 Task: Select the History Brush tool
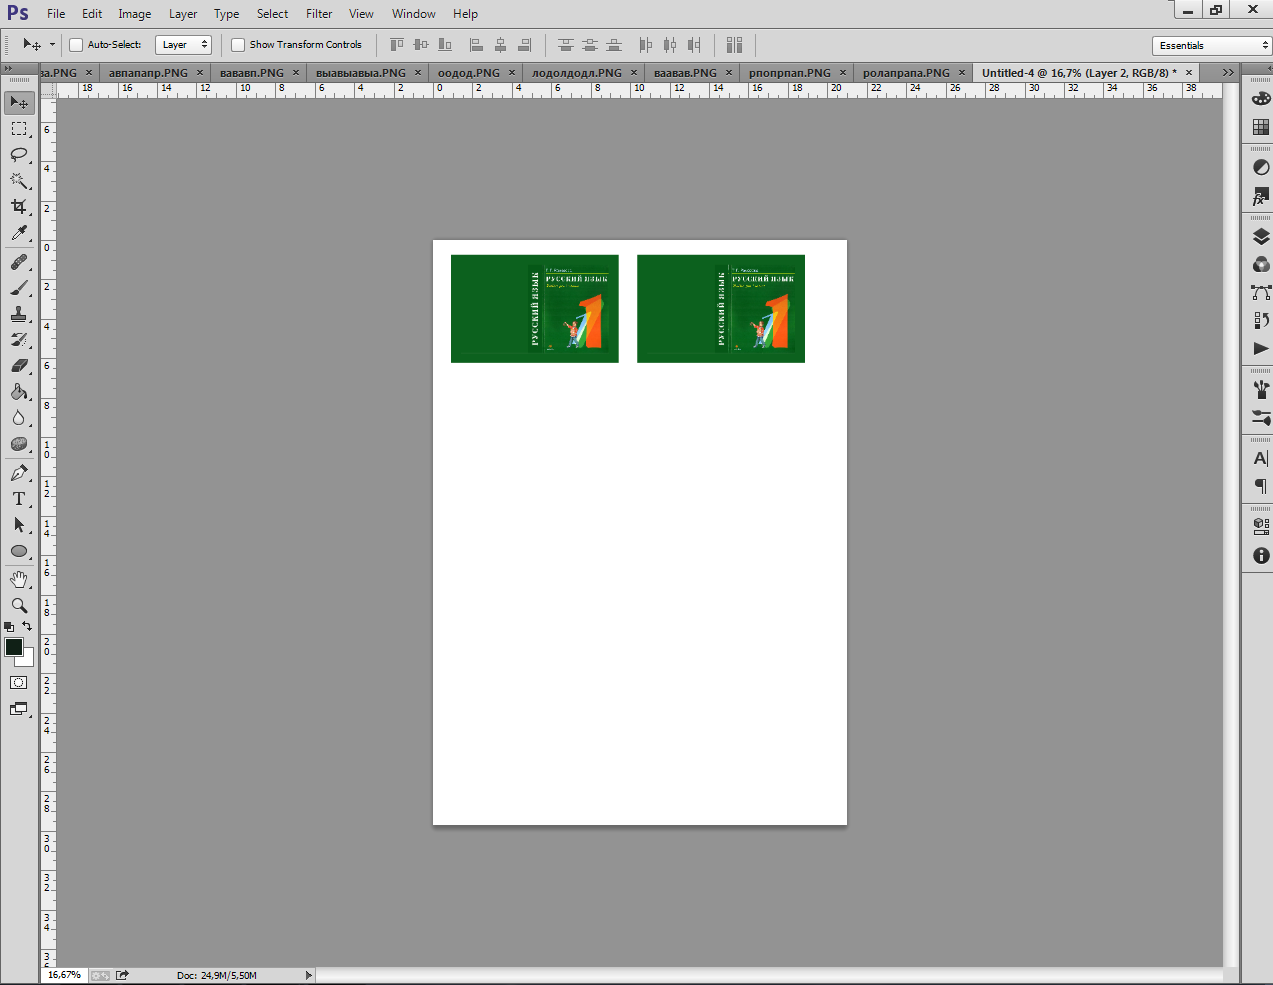(19, 340)
